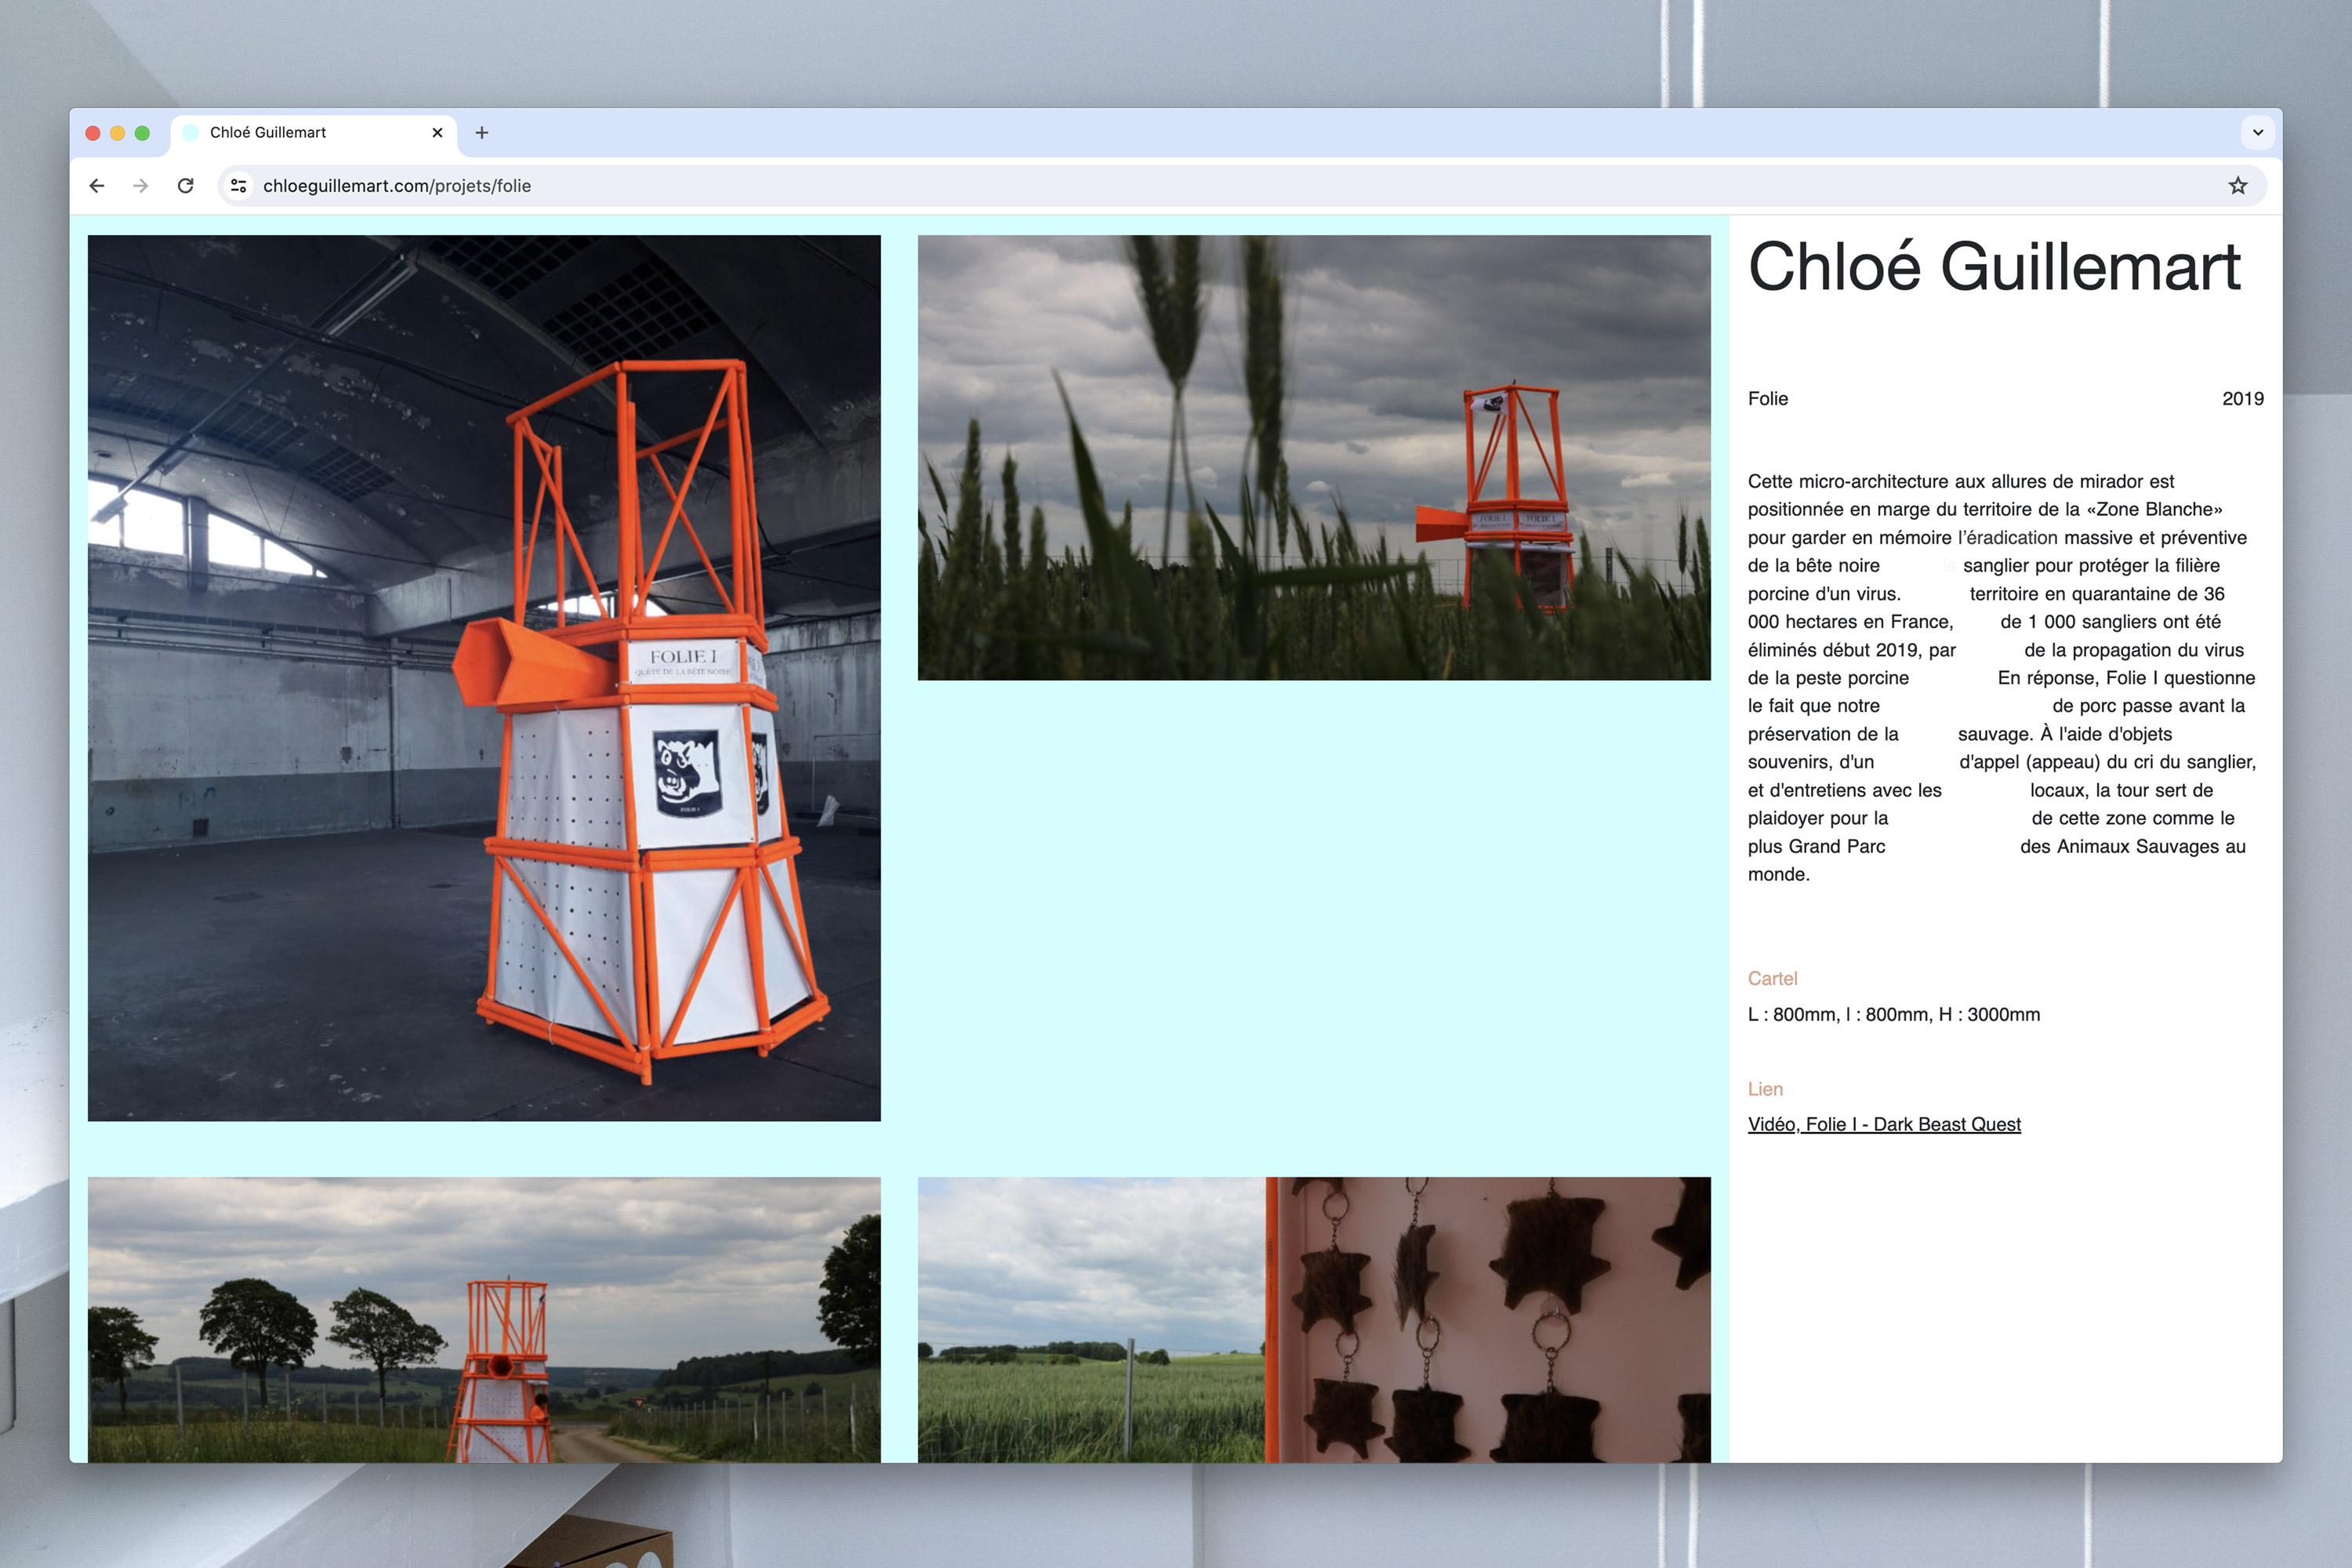The width and height of the screenshot is (2352, 1568).
Task: Click the yellow minimize window button
Action: pyautogui.click(x=118, y=133)
